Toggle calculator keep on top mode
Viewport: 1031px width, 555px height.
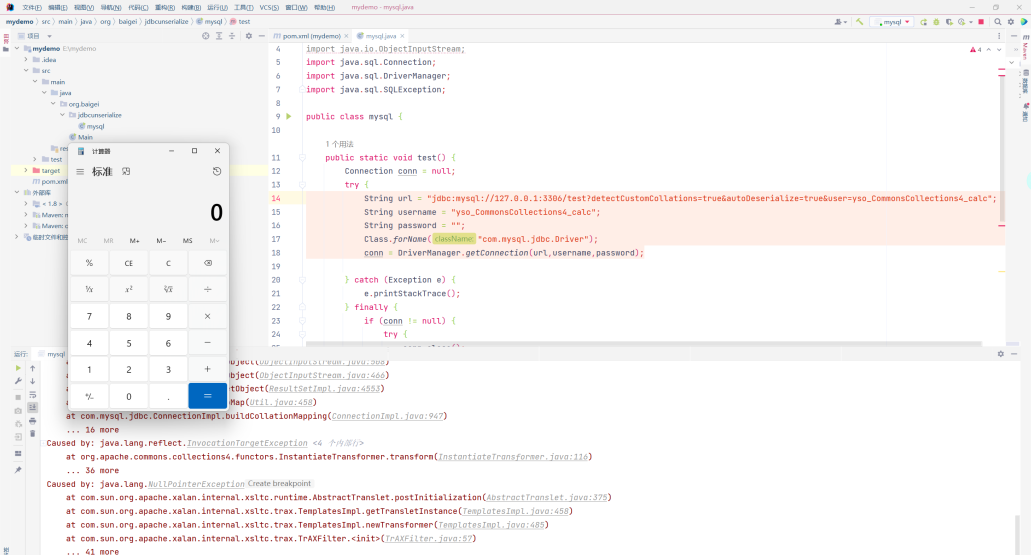pyautogui.click(x=126, y=171)
